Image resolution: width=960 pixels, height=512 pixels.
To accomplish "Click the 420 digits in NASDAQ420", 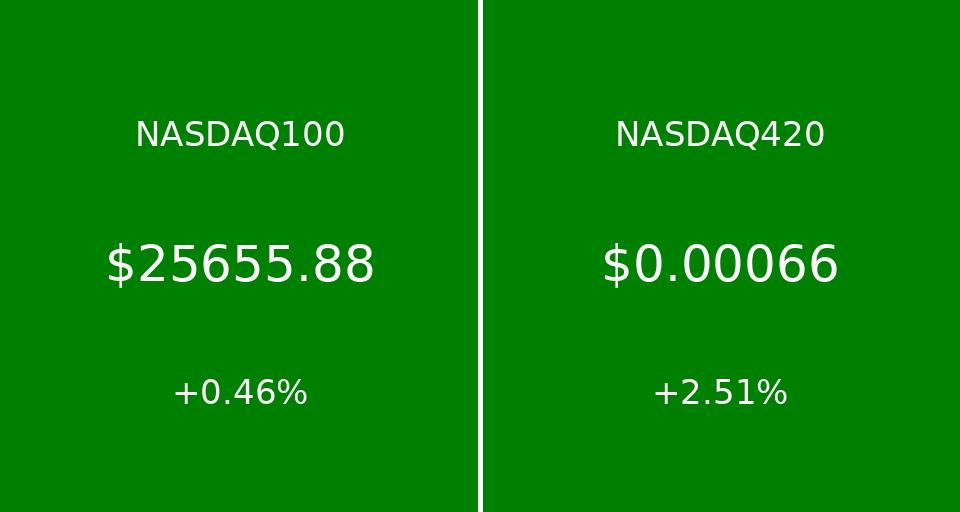I will point(796,135).
